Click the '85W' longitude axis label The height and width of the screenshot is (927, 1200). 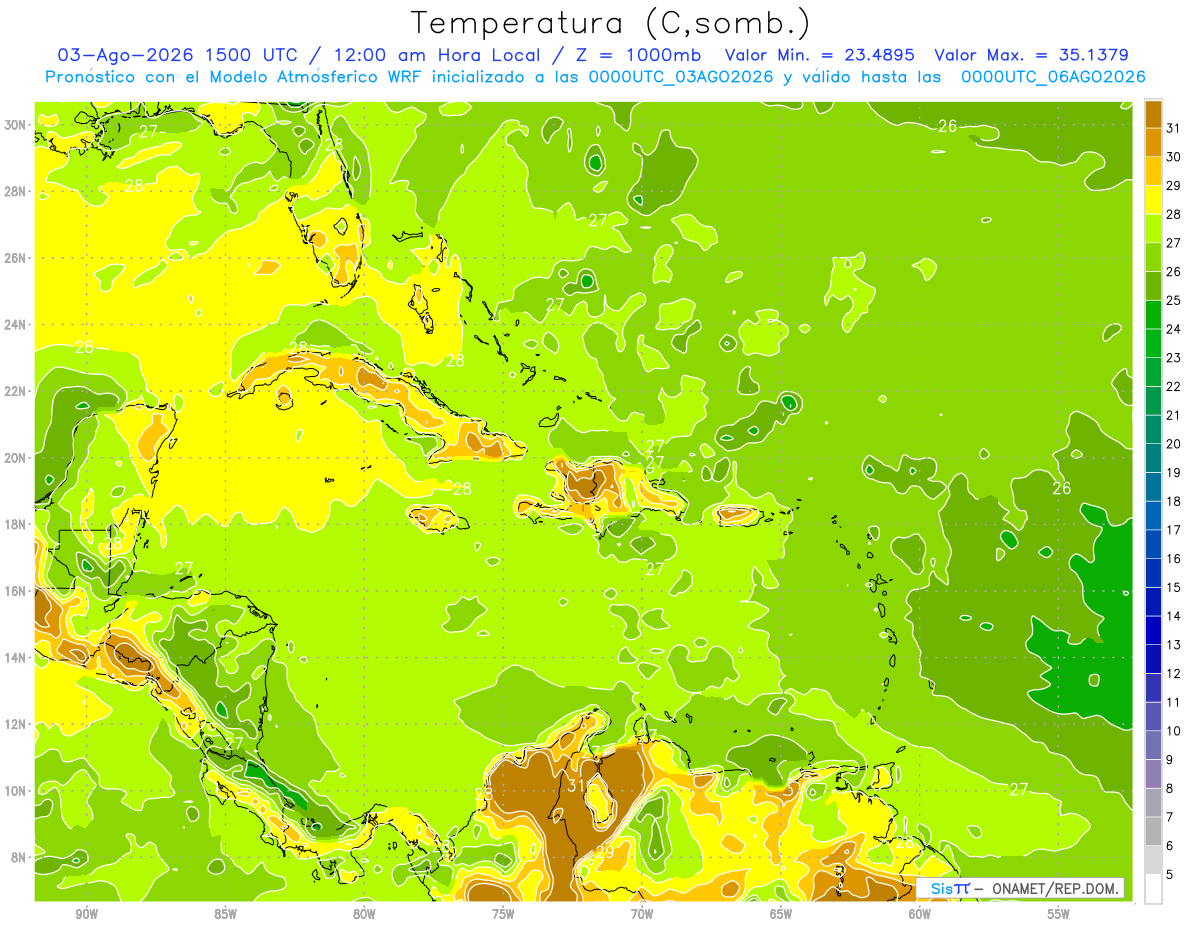click(226, 914)
